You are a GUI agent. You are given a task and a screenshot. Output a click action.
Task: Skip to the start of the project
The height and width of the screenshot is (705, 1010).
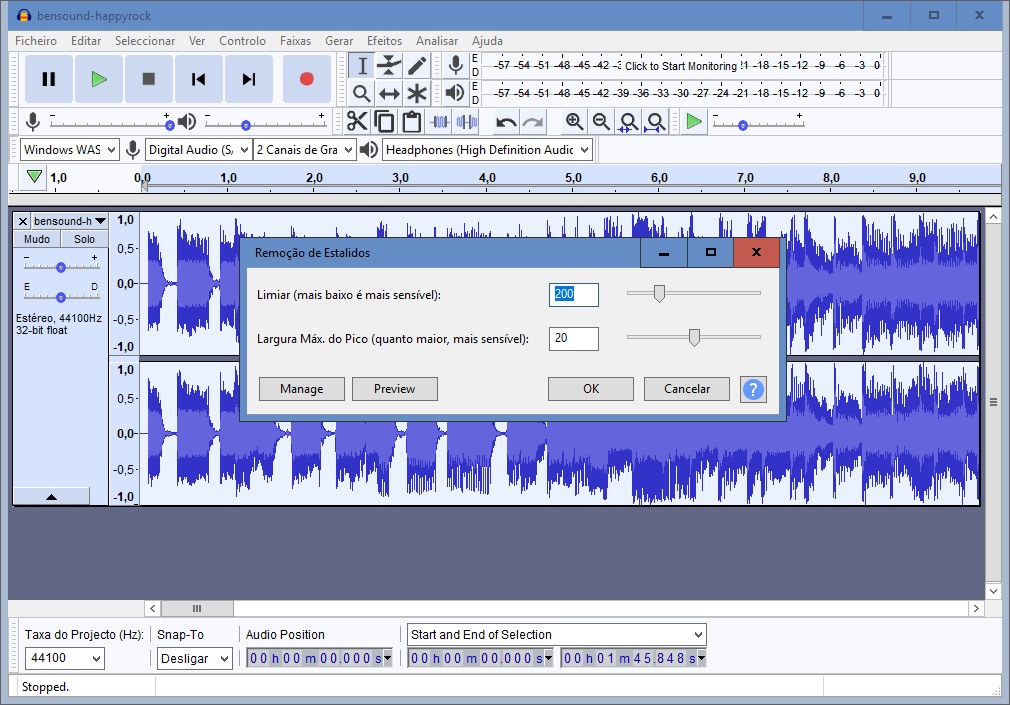click(x=198, y=79)
